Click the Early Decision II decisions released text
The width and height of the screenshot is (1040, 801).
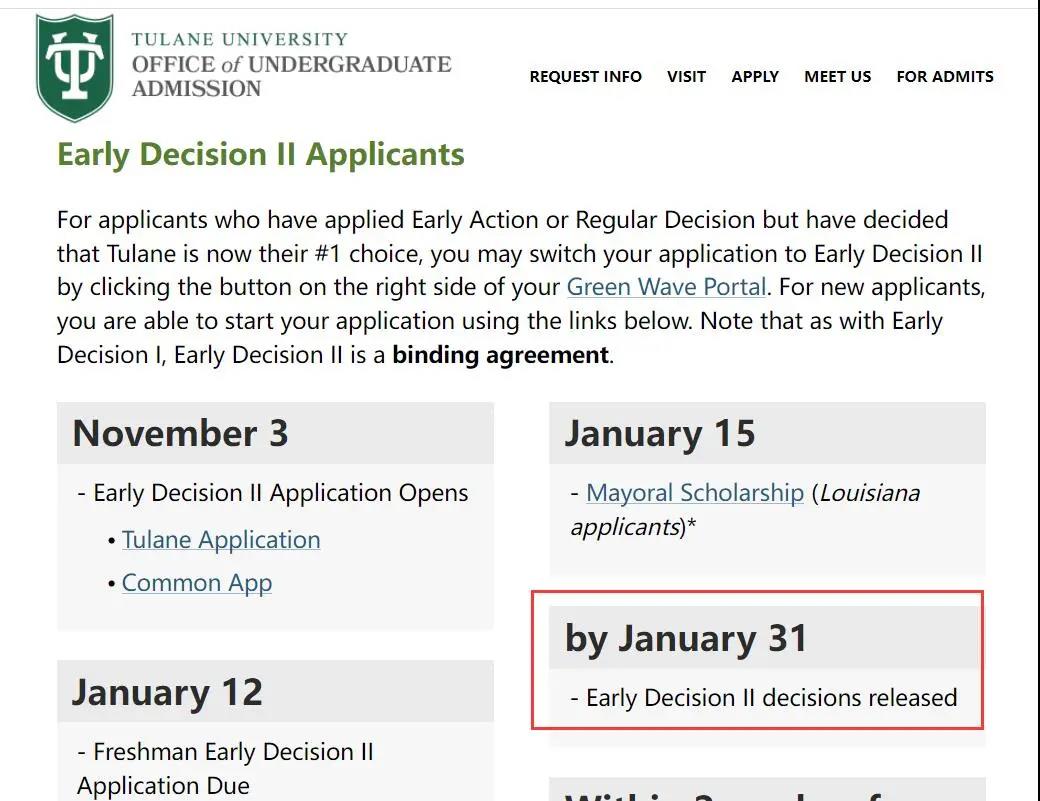(771, 698)
